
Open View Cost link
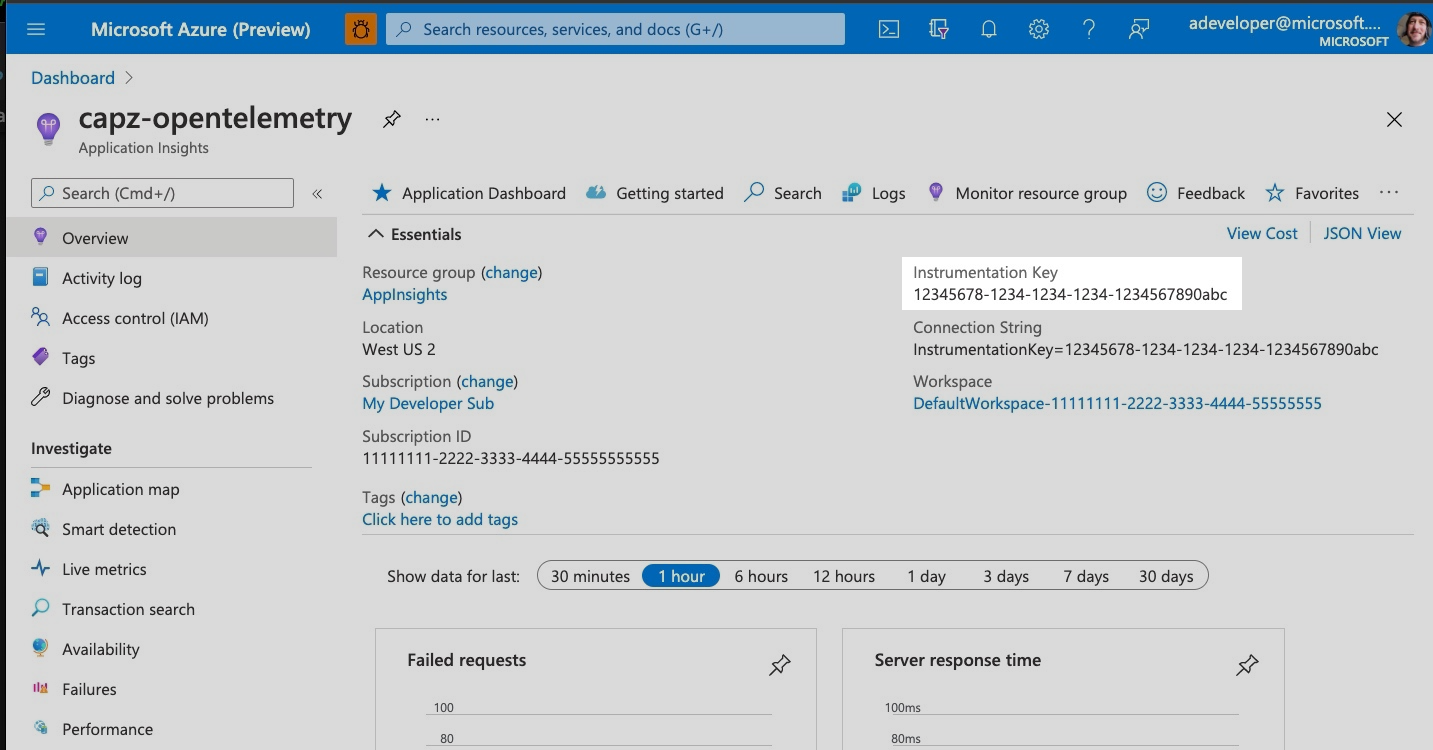pyautogui.click(x=1262, y=233)
